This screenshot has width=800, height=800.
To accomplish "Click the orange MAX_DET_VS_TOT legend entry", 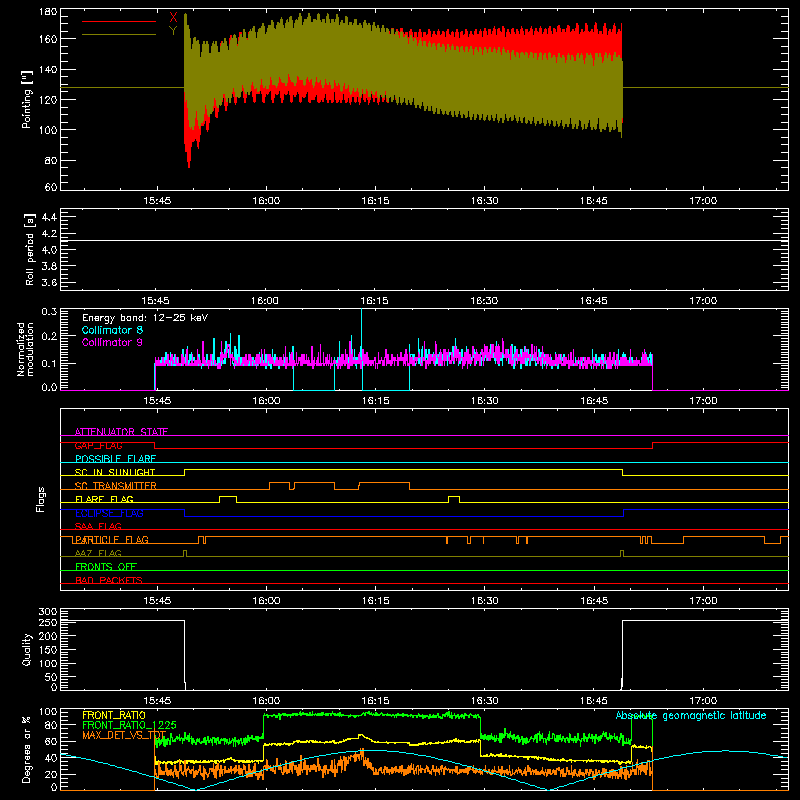I will pos(124,735).
